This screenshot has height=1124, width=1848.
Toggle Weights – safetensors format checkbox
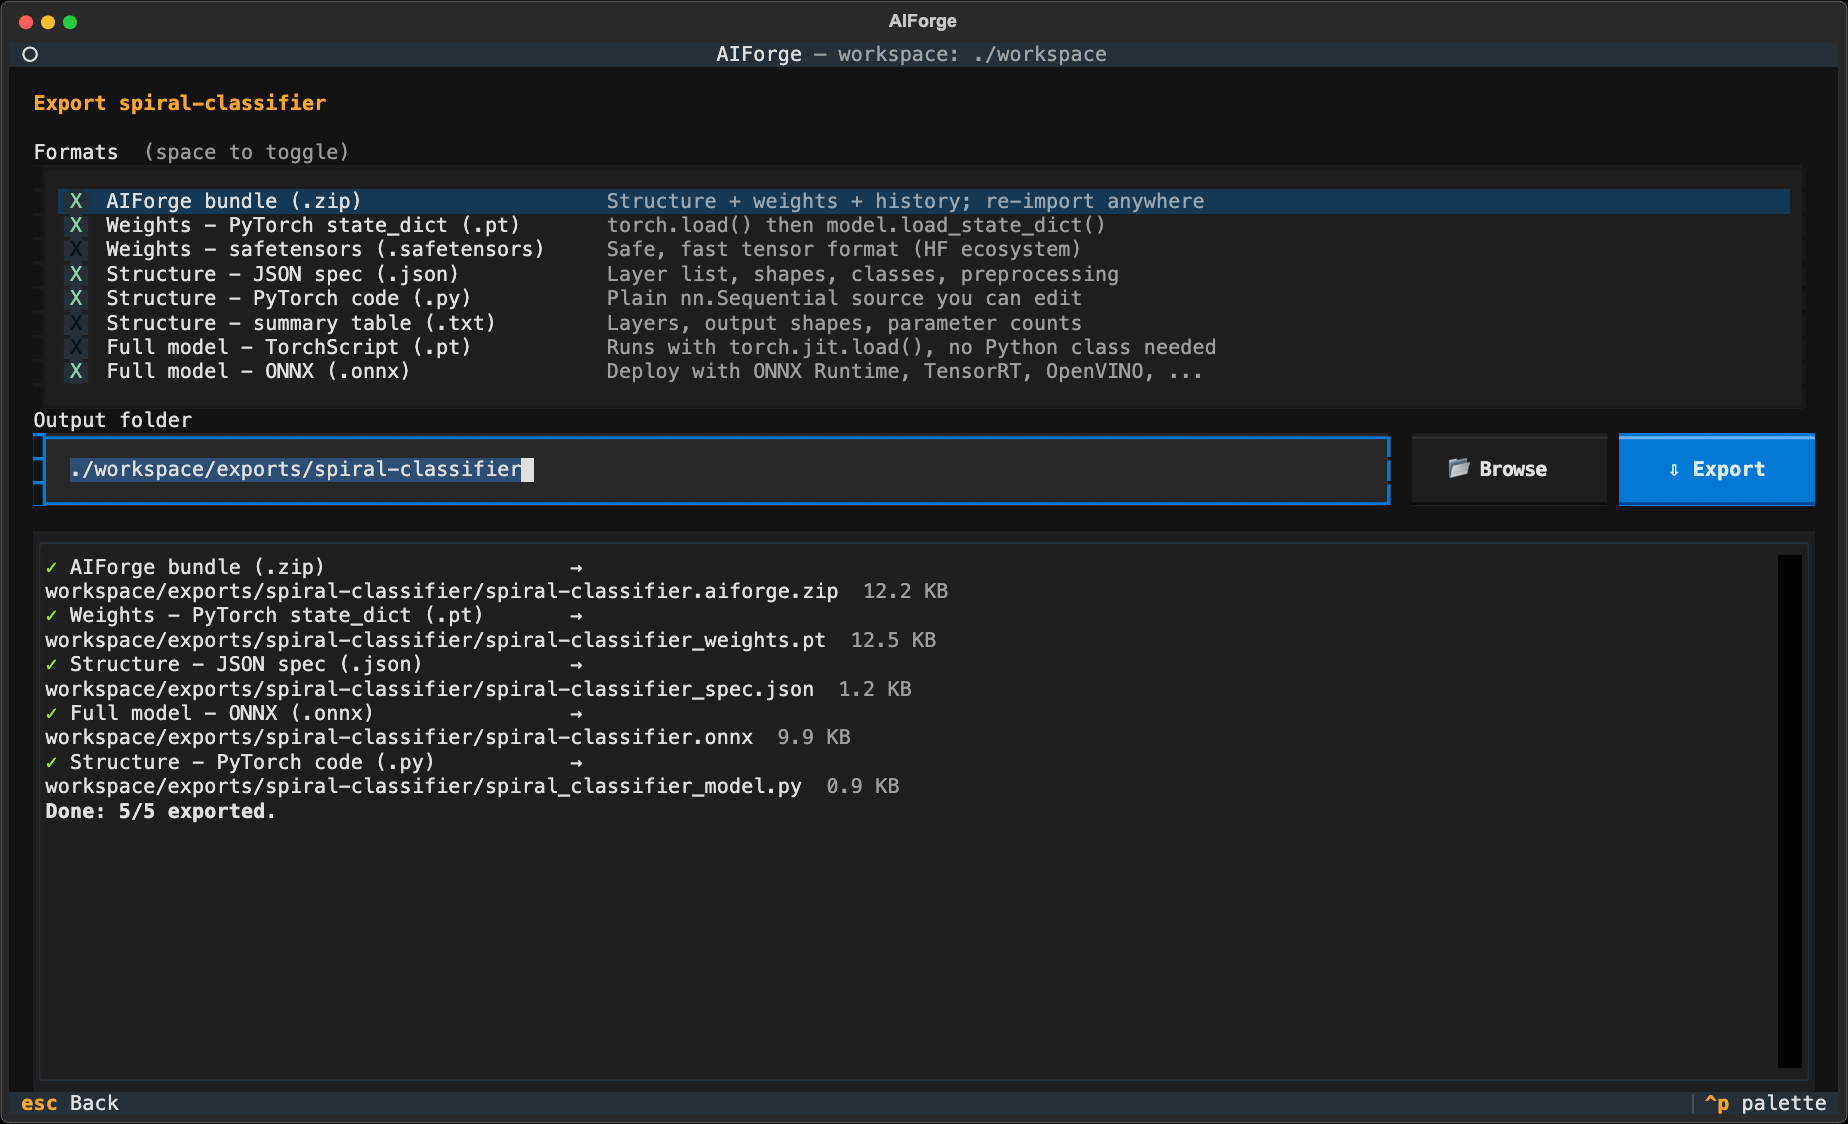coord(76,249)
